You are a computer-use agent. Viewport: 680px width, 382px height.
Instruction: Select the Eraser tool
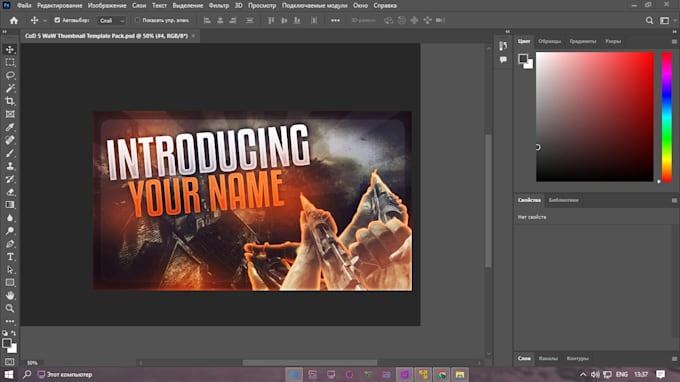(x=10, y=192)
